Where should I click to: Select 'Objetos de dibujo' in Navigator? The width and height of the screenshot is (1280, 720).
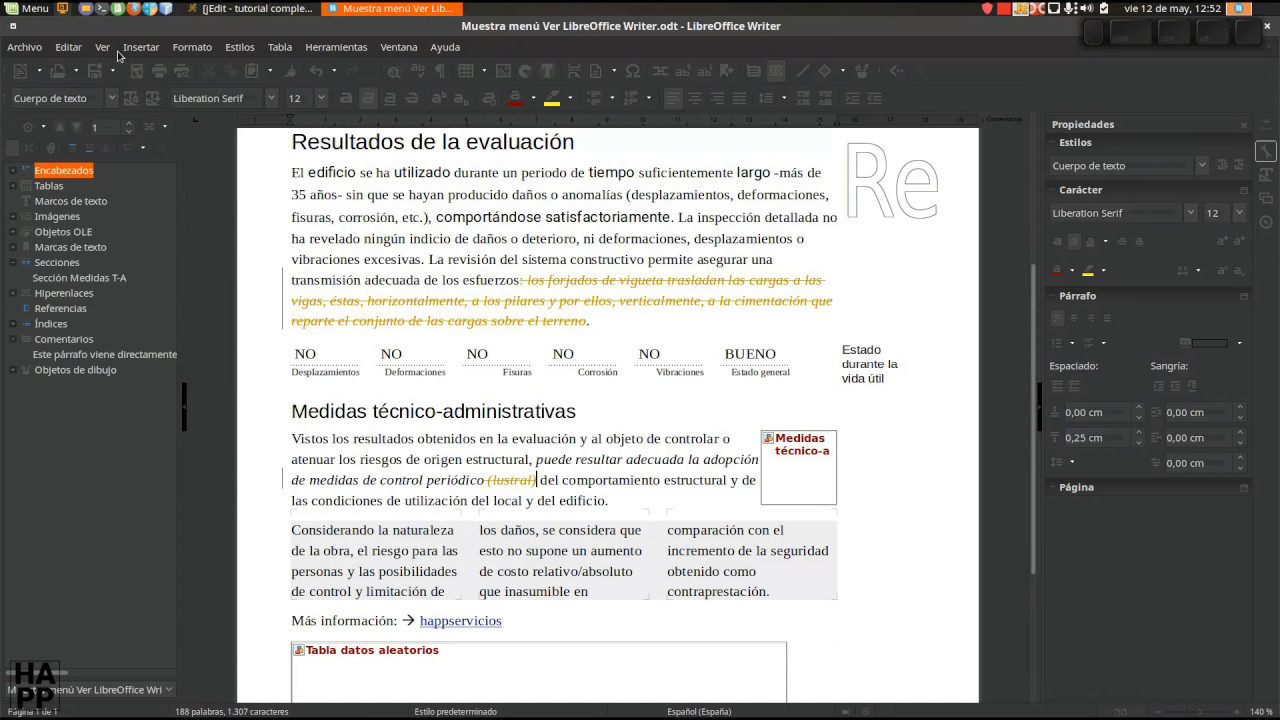pyautogui.click(x=75, y=370)
